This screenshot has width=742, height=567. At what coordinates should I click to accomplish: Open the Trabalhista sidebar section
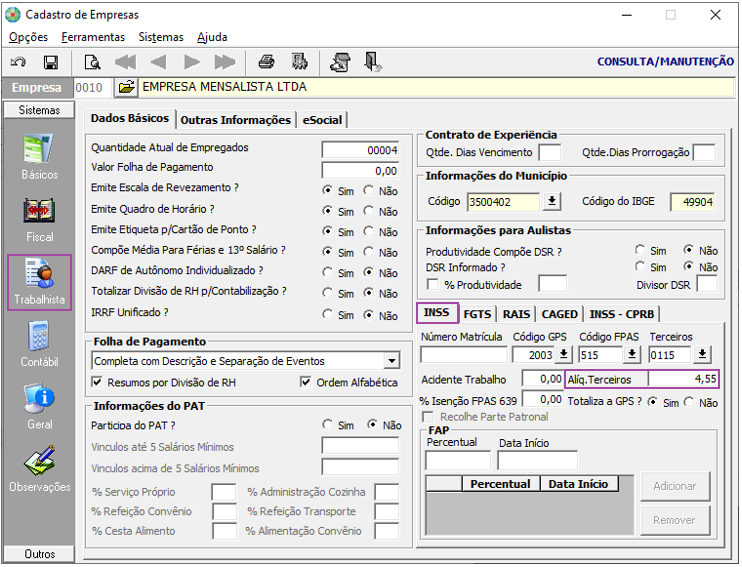pyautogui.click(x=39, y=283)
